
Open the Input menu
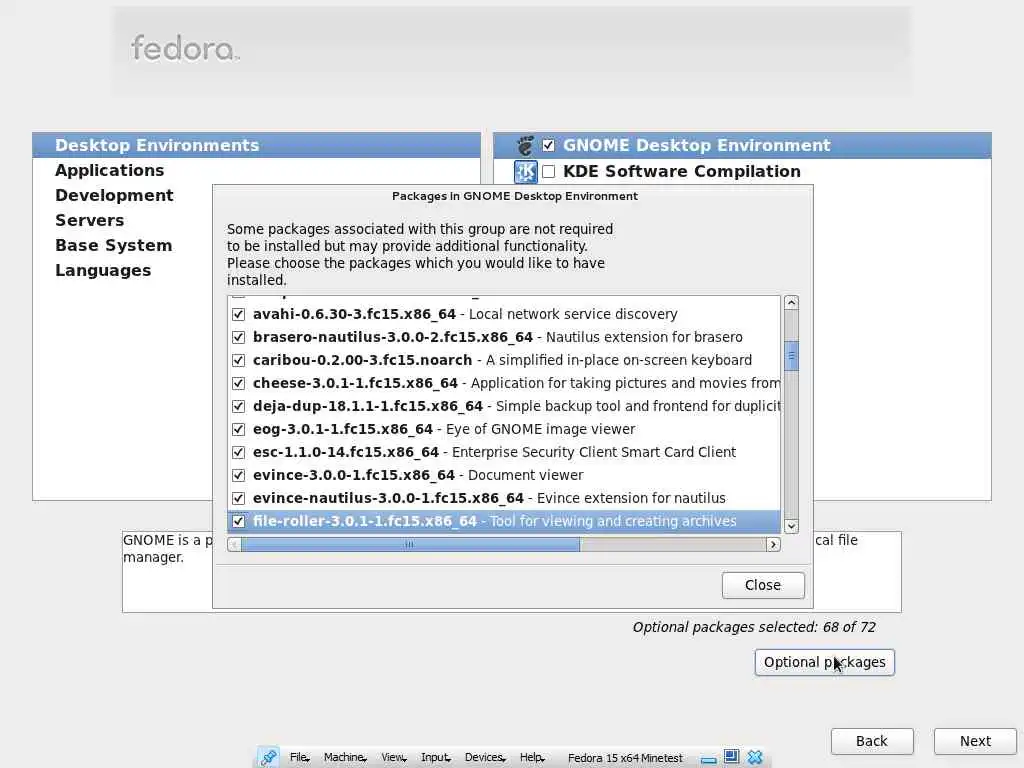click(436, 757)
